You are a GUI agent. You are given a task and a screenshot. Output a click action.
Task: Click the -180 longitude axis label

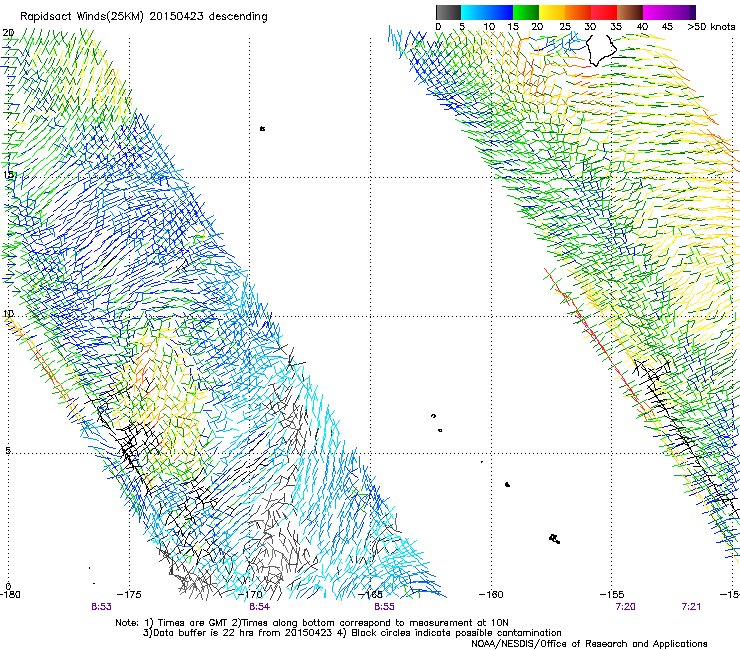10,594
